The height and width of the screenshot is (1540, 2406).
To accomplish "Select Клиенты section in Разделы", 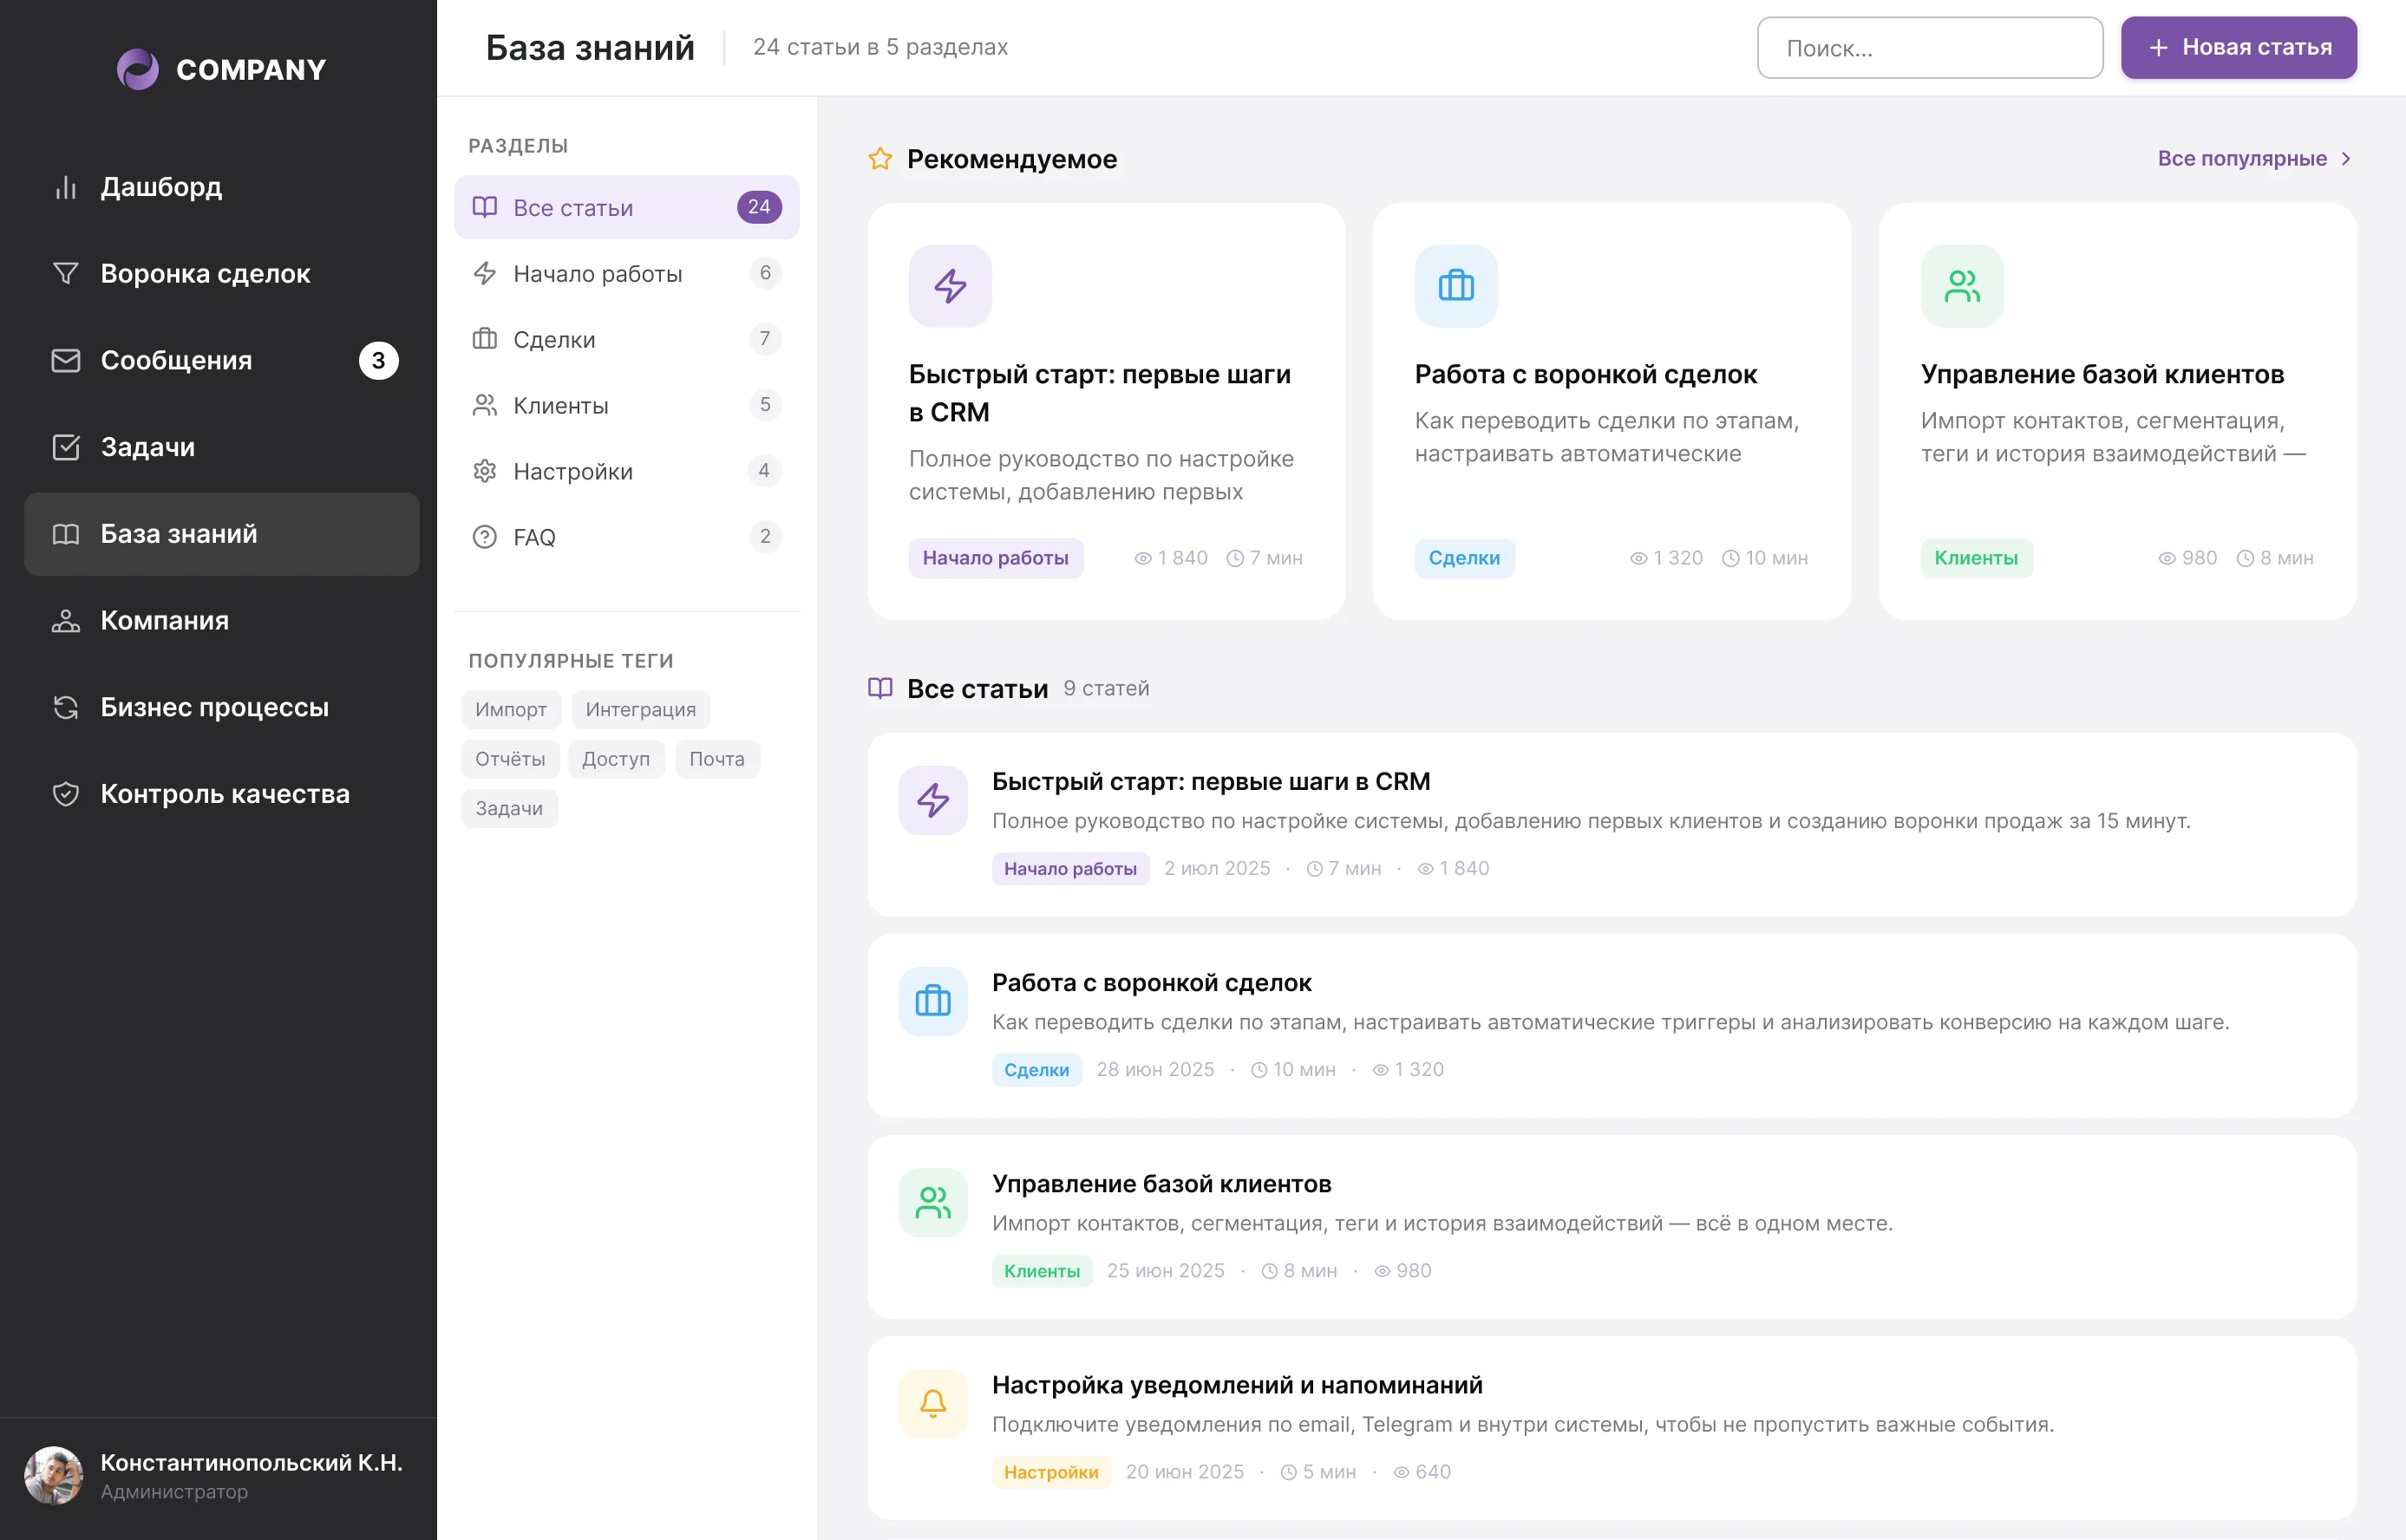I will click(x=626, y=405).
